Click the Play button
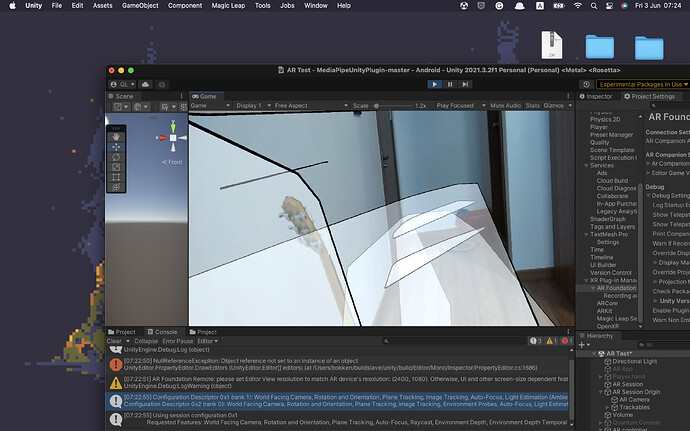Image resolution: width=690 pixels, height=431 pixels. click(x=435, y=85)
